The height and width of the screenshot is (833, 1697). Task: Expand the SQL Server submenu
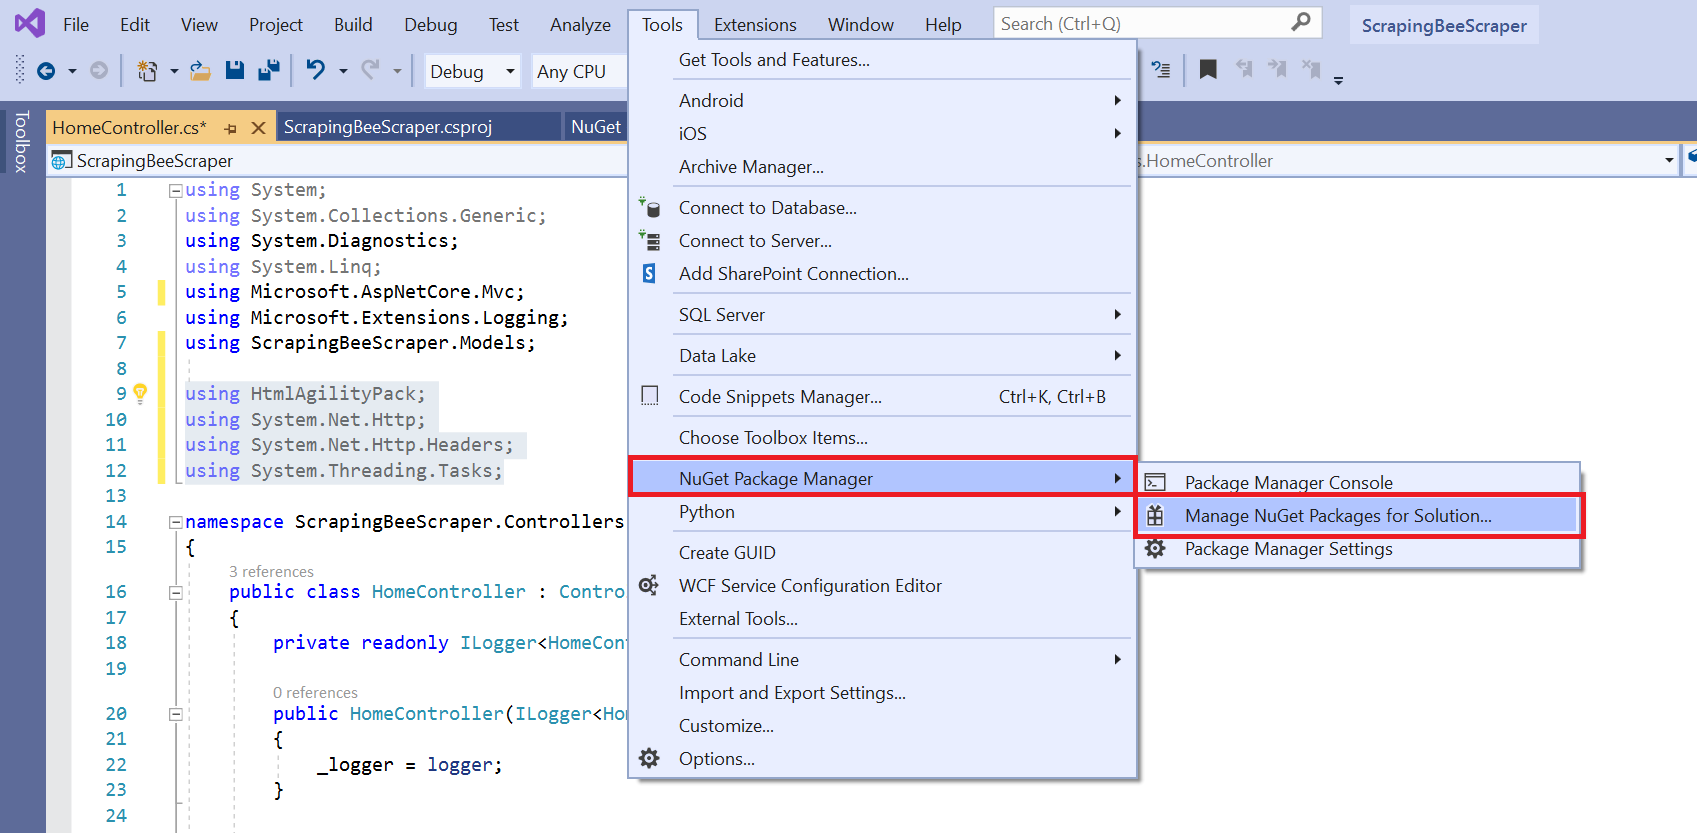(883, 315)
